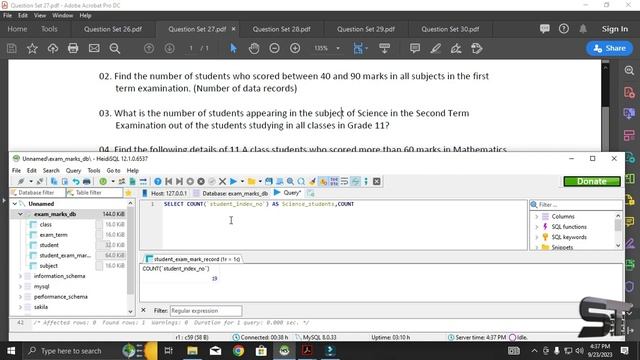Open the student_exam_mark_record result tab
Image resolution: width=640 pixels, height=360 pixels.
coord(193,259)
